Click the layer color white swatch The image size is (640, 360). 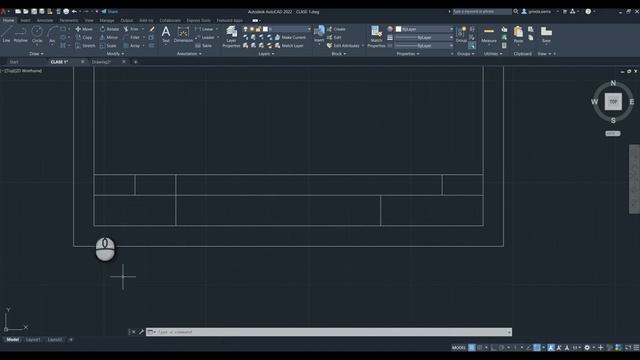[x=265, y=29]
